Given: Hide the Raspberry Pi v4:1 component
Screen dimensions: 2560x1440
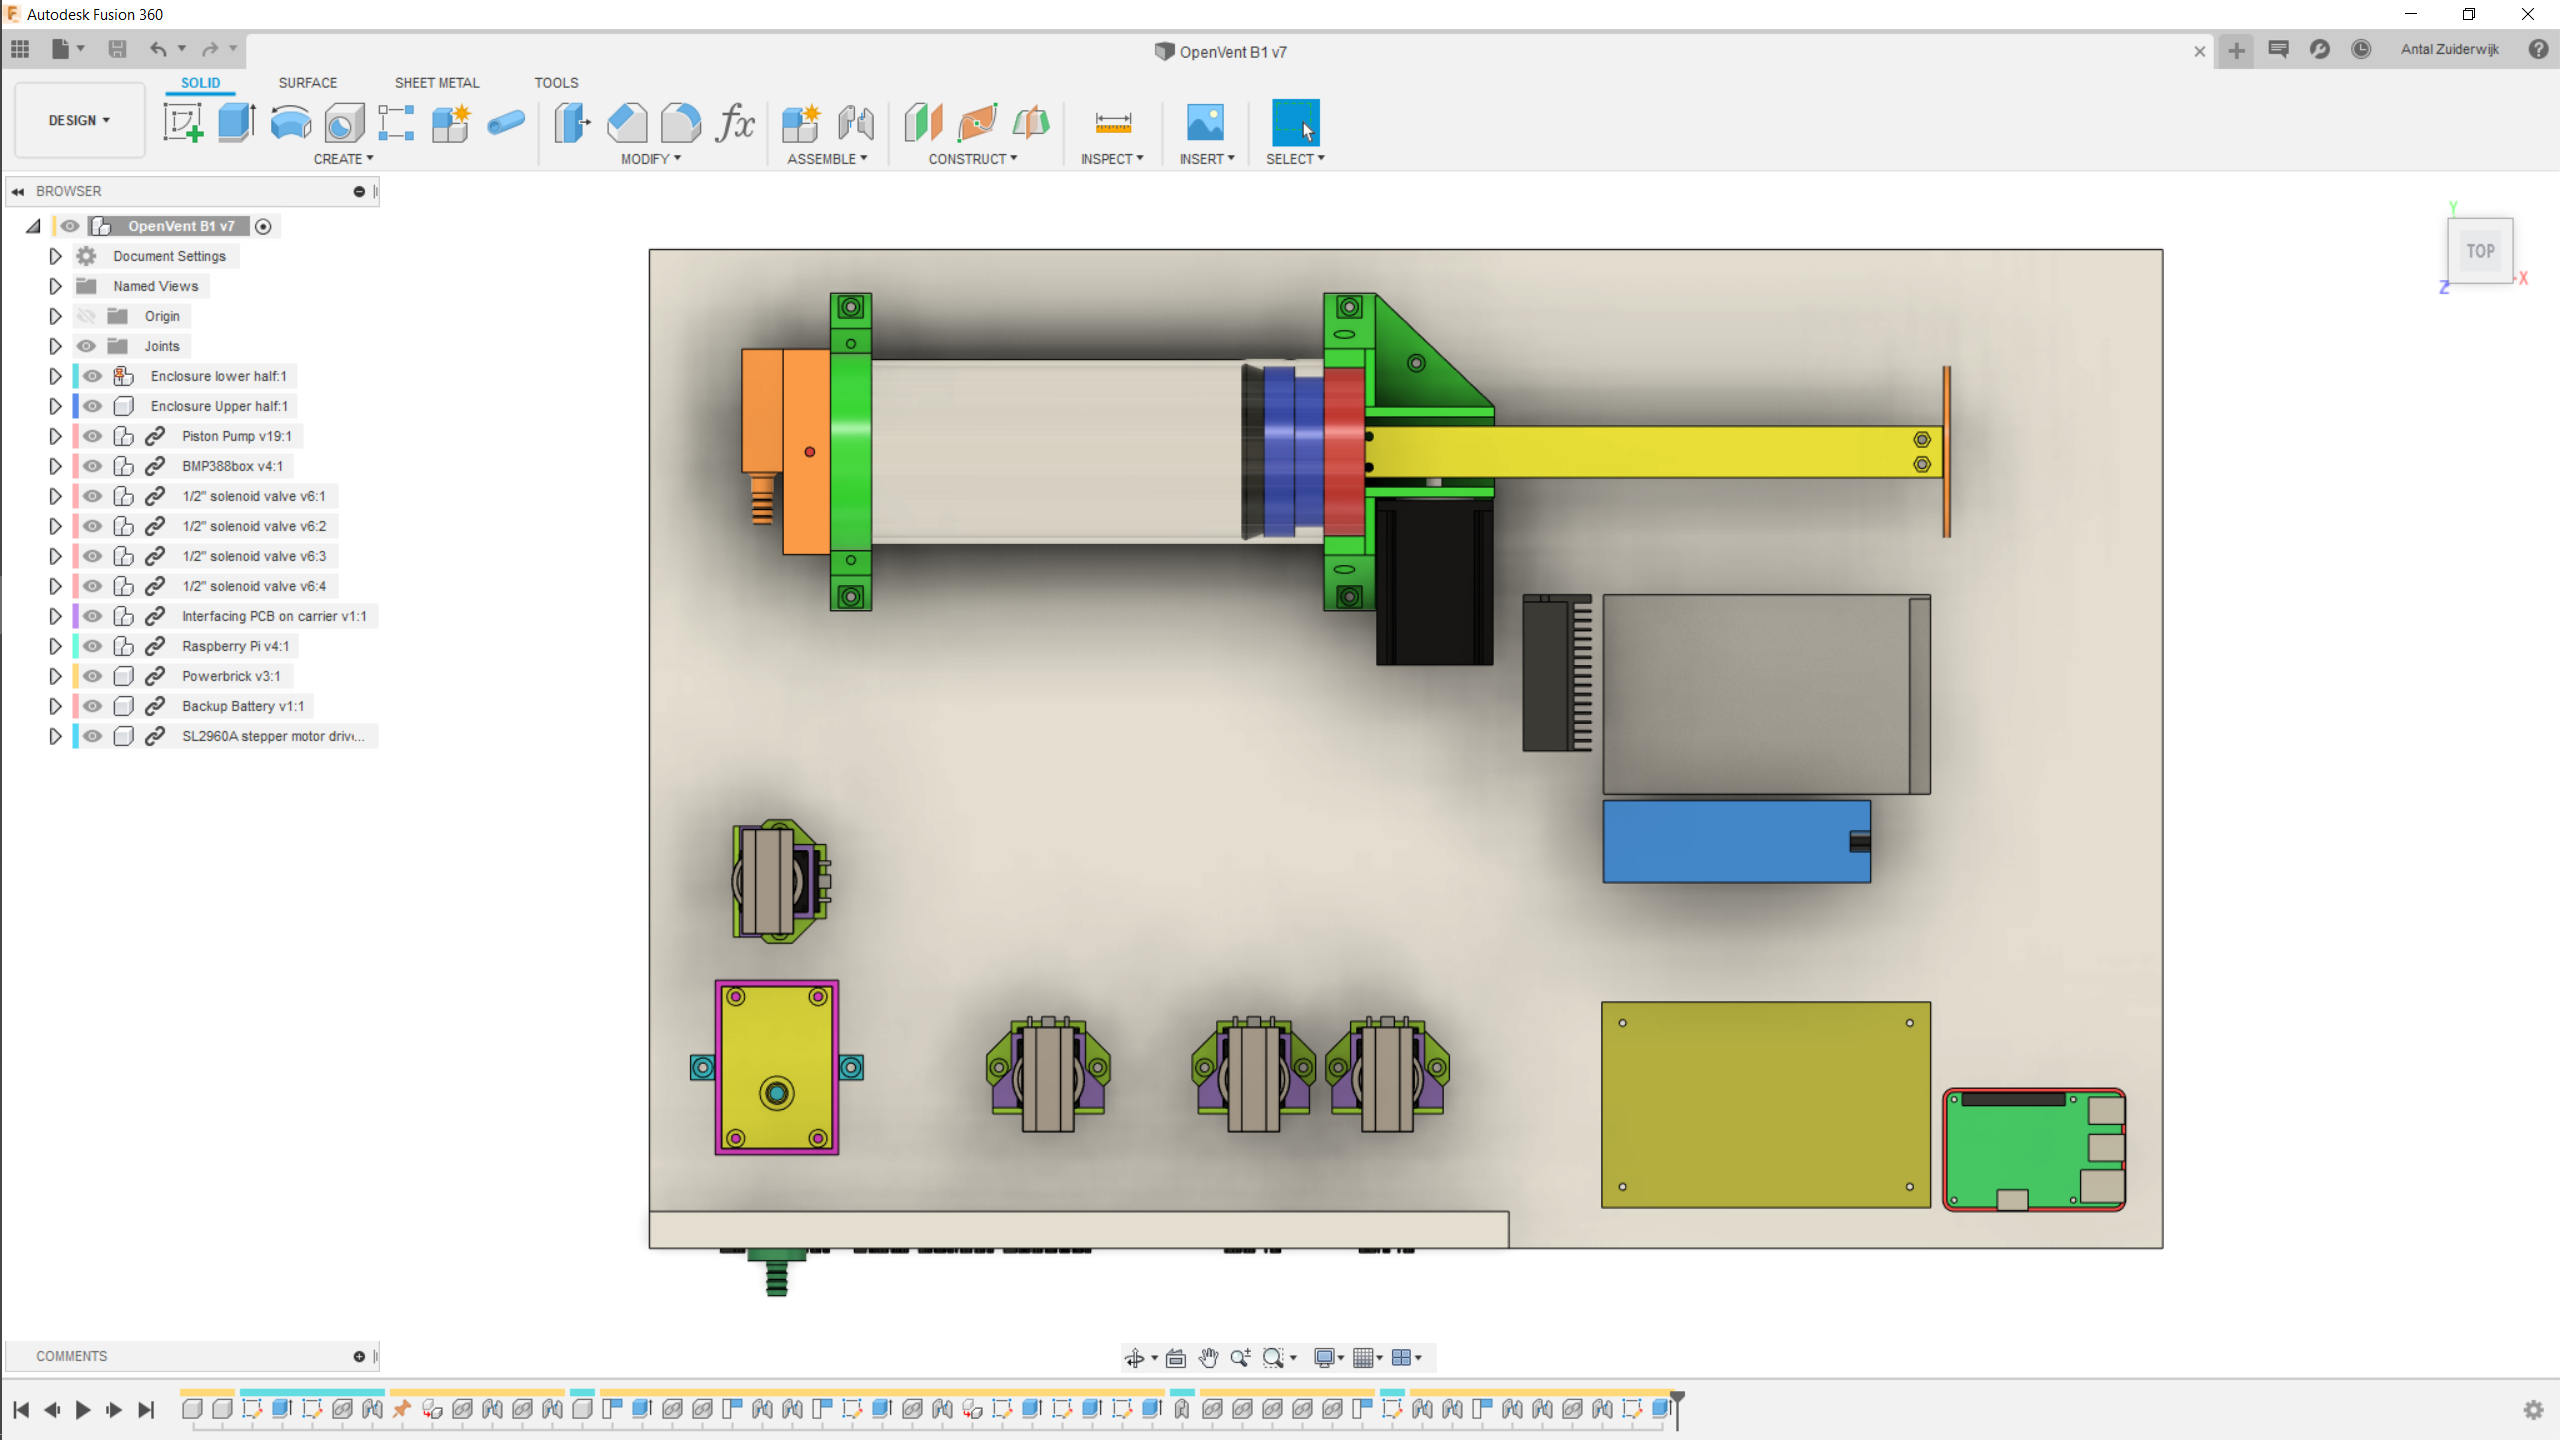Looking at the screenshot, I should click(92, 646).
